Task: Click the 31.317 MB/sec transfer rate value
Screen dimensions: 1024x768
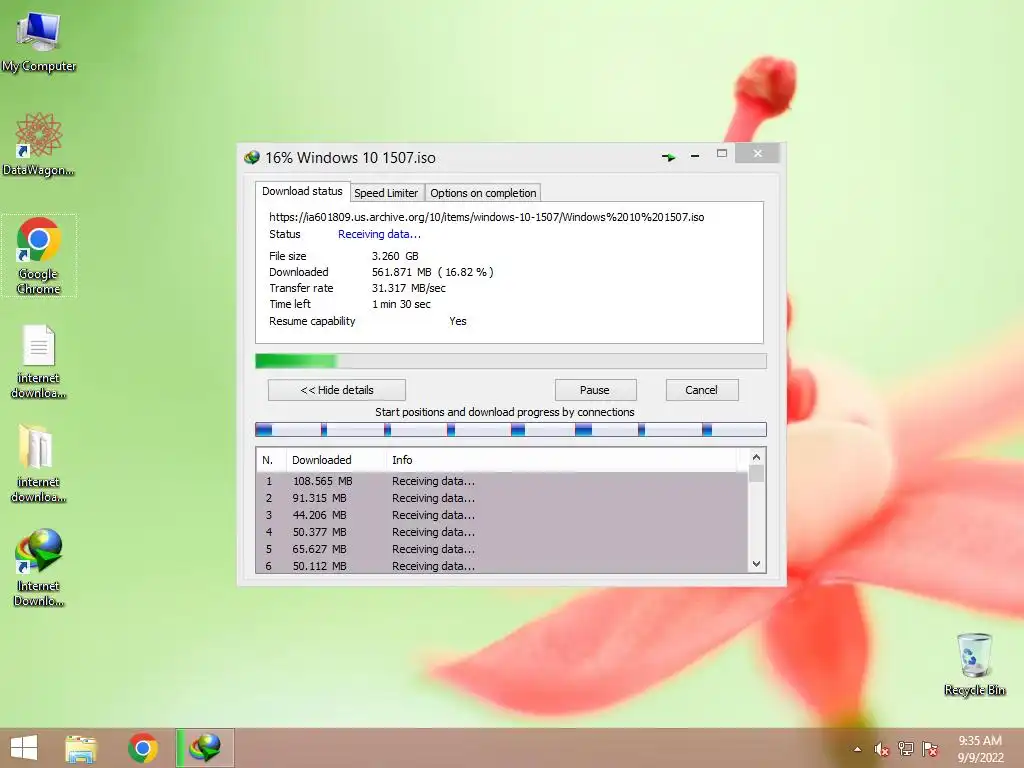Action: pyautogui.click(x=409, y=288)
